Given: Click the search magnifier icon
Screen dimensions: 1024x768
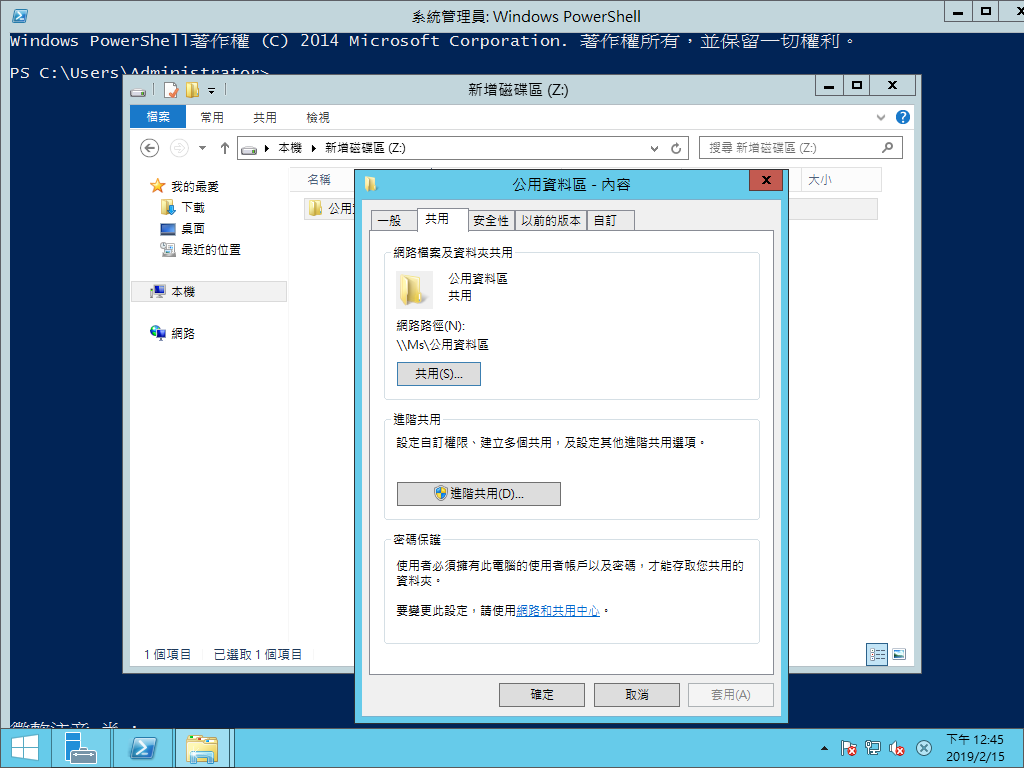Looking at the screenshot, I should point(888,148).
